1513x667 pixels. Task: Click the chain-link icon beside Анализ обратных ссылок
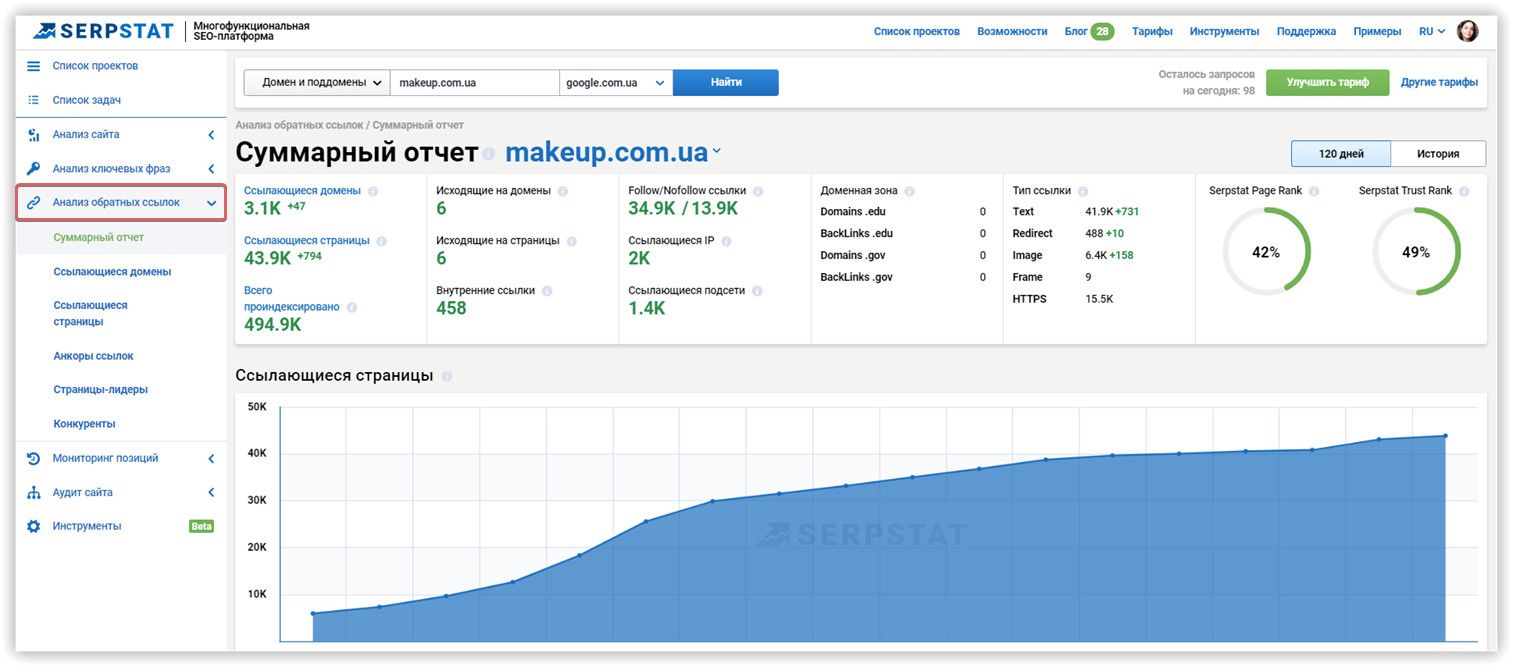pyautogui.click(x=34, y=203)
